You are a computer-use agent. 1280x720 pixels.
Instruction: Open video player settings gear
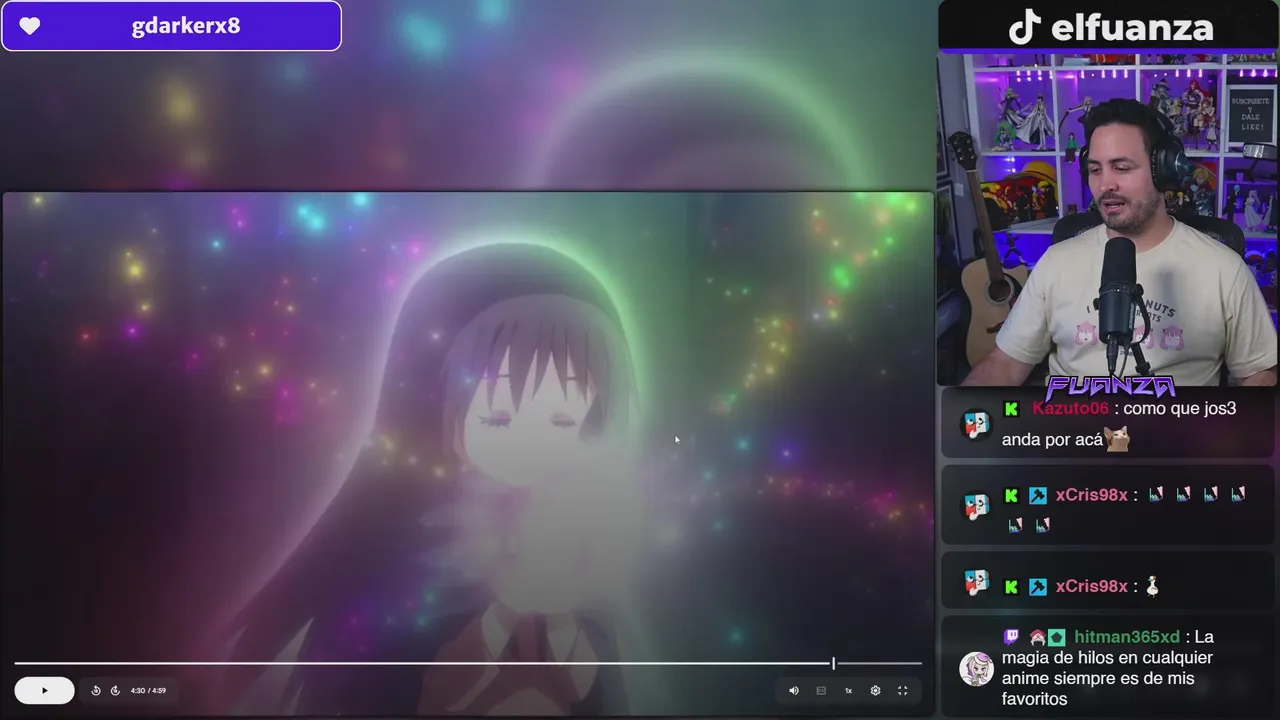coord(875,690)
